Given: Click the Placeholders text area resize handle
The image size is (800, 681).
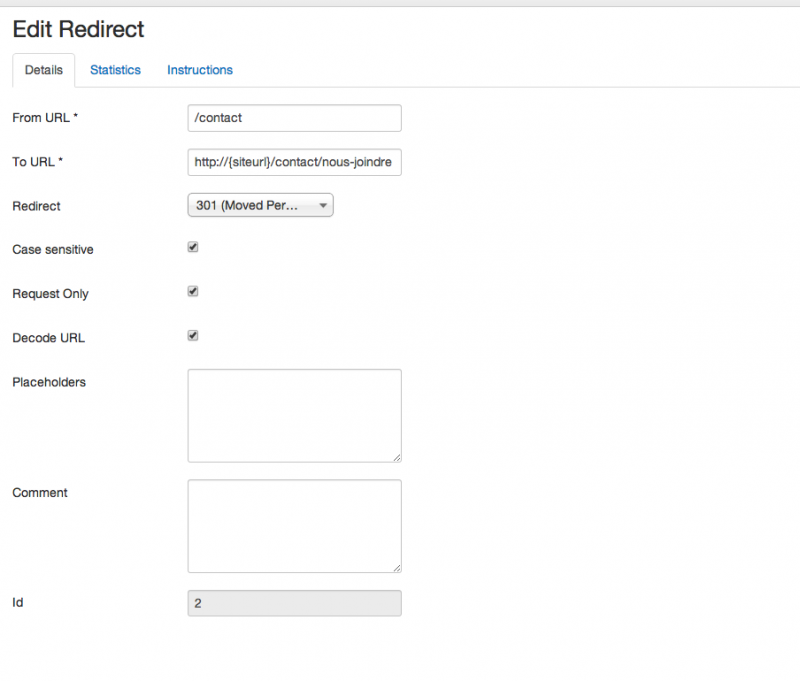Looking at the screenshot, I should click(x=397, y=458).
